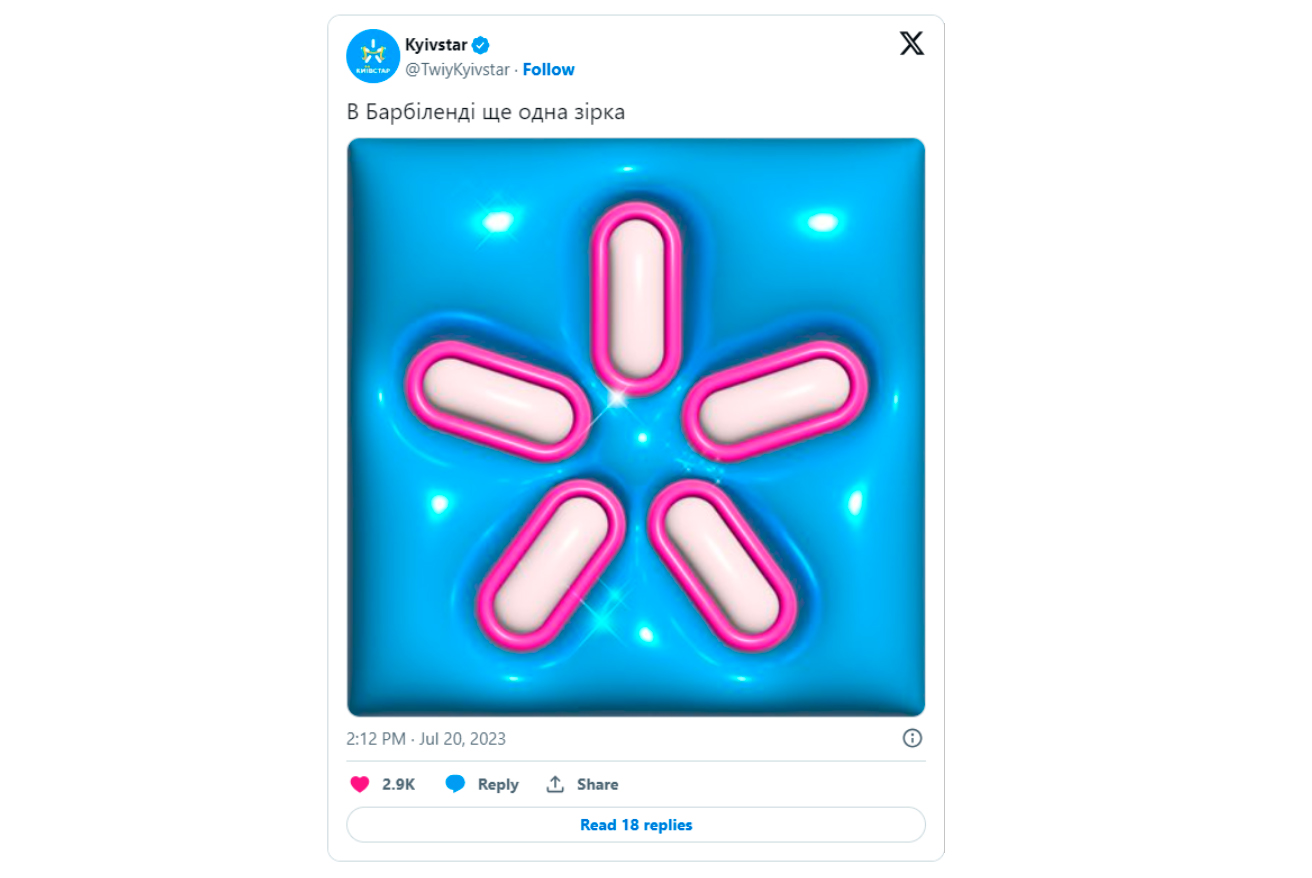Click the 2.9K likes count

[398, 784]
